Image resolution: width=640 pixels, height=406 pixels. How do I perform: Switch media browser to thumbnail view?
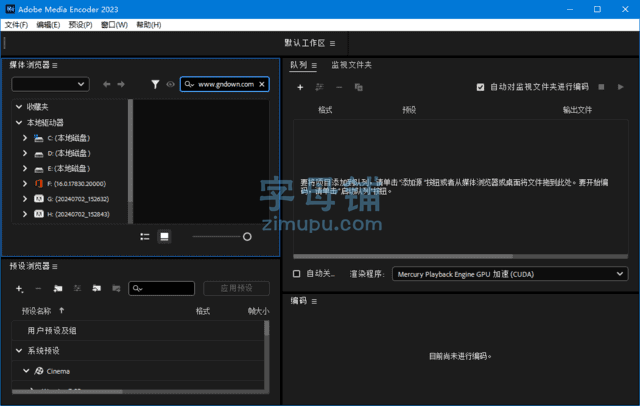pyautogui.click(x=164, y=237)
